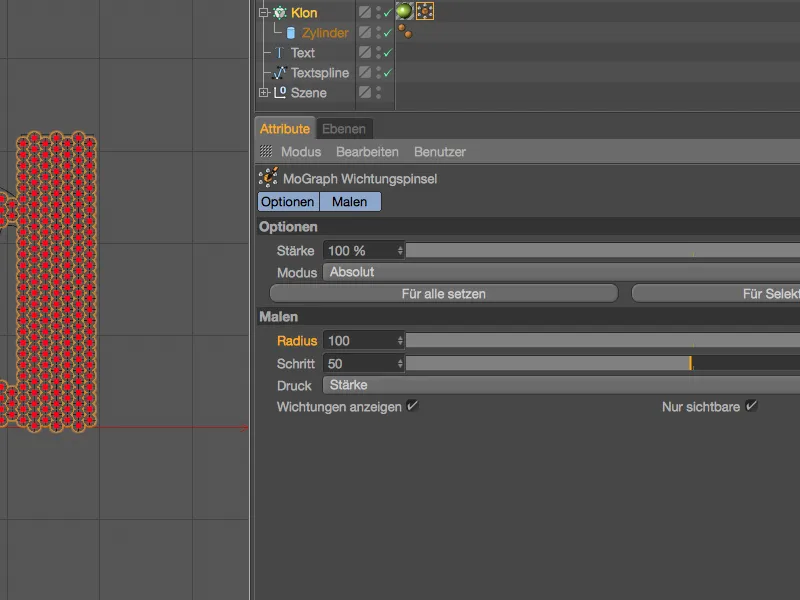Switch to the Ebenen tab
The image size is (800, 600).
(x=345, y=128)
